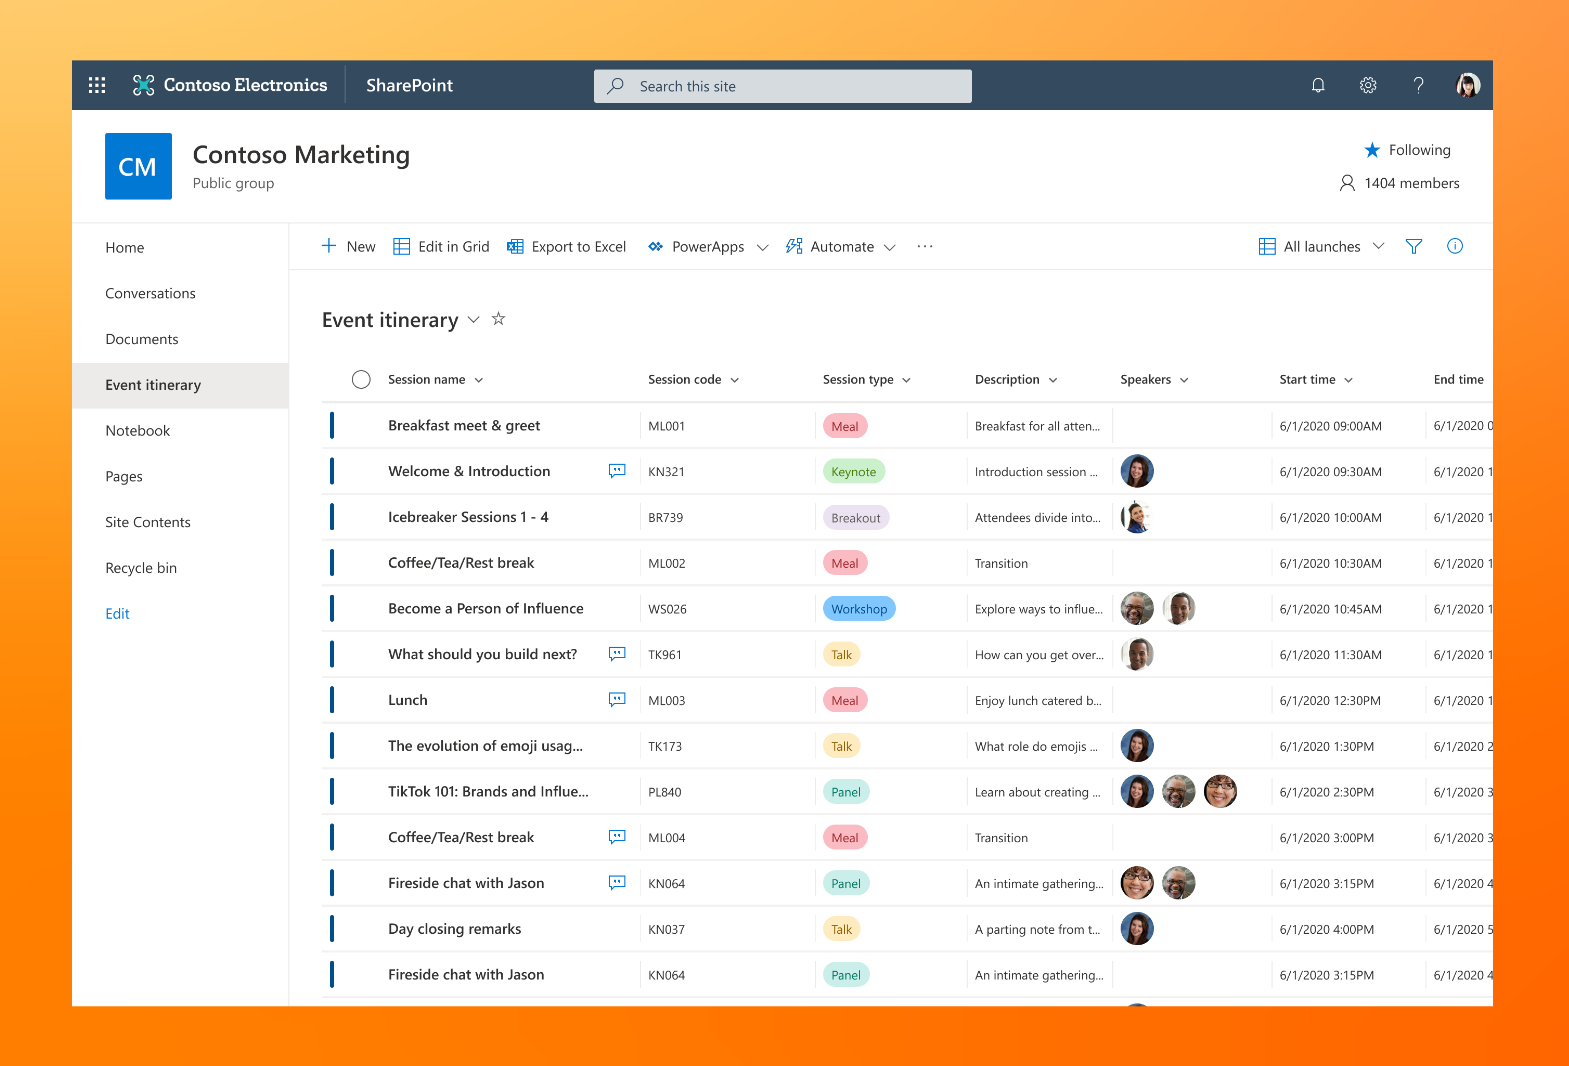
Task: Open the Session type column menu
Action: coord(867,380)
